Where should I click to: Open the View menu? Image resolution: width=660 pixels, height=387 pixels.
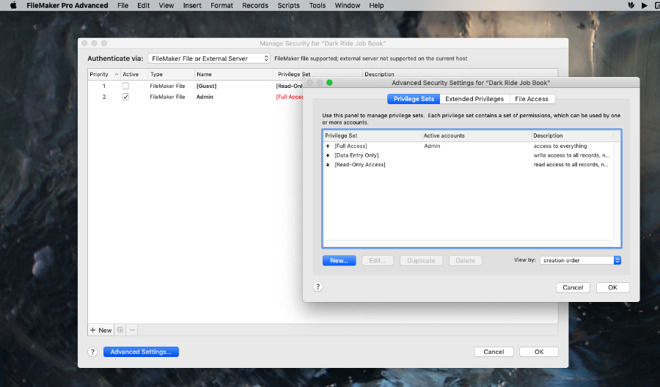[166, 5]
